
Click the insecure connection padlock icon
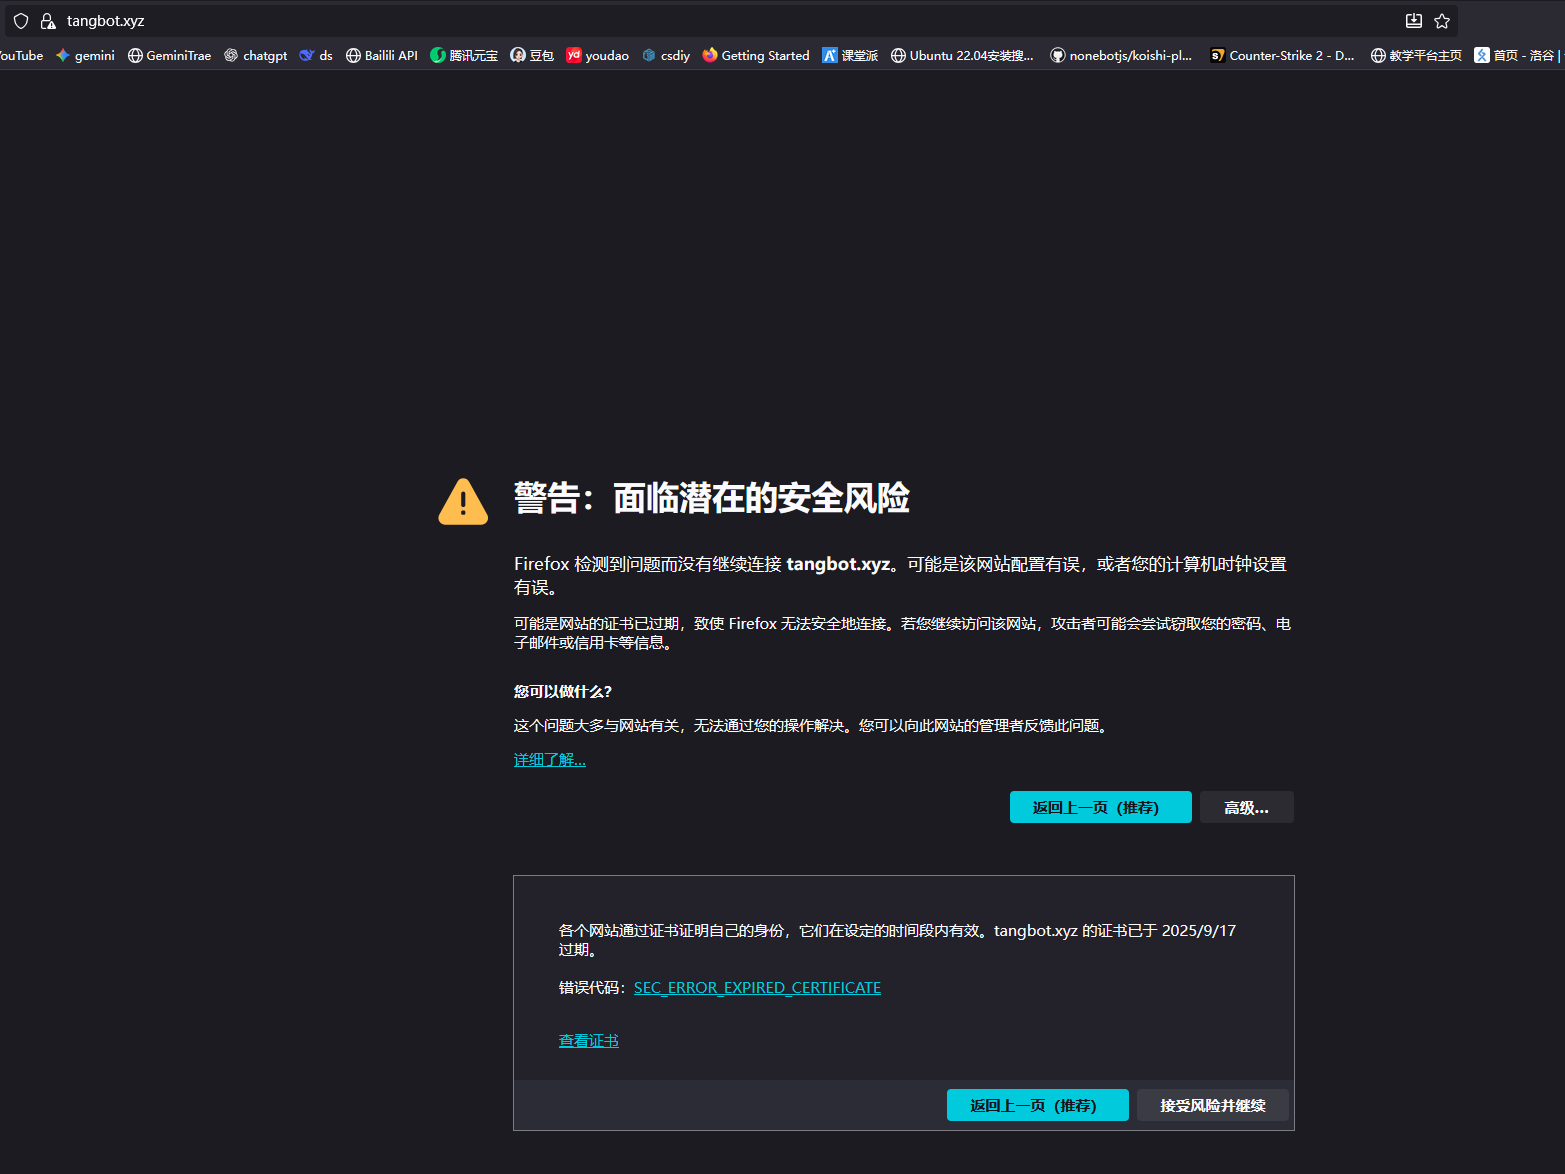[47, 21]
